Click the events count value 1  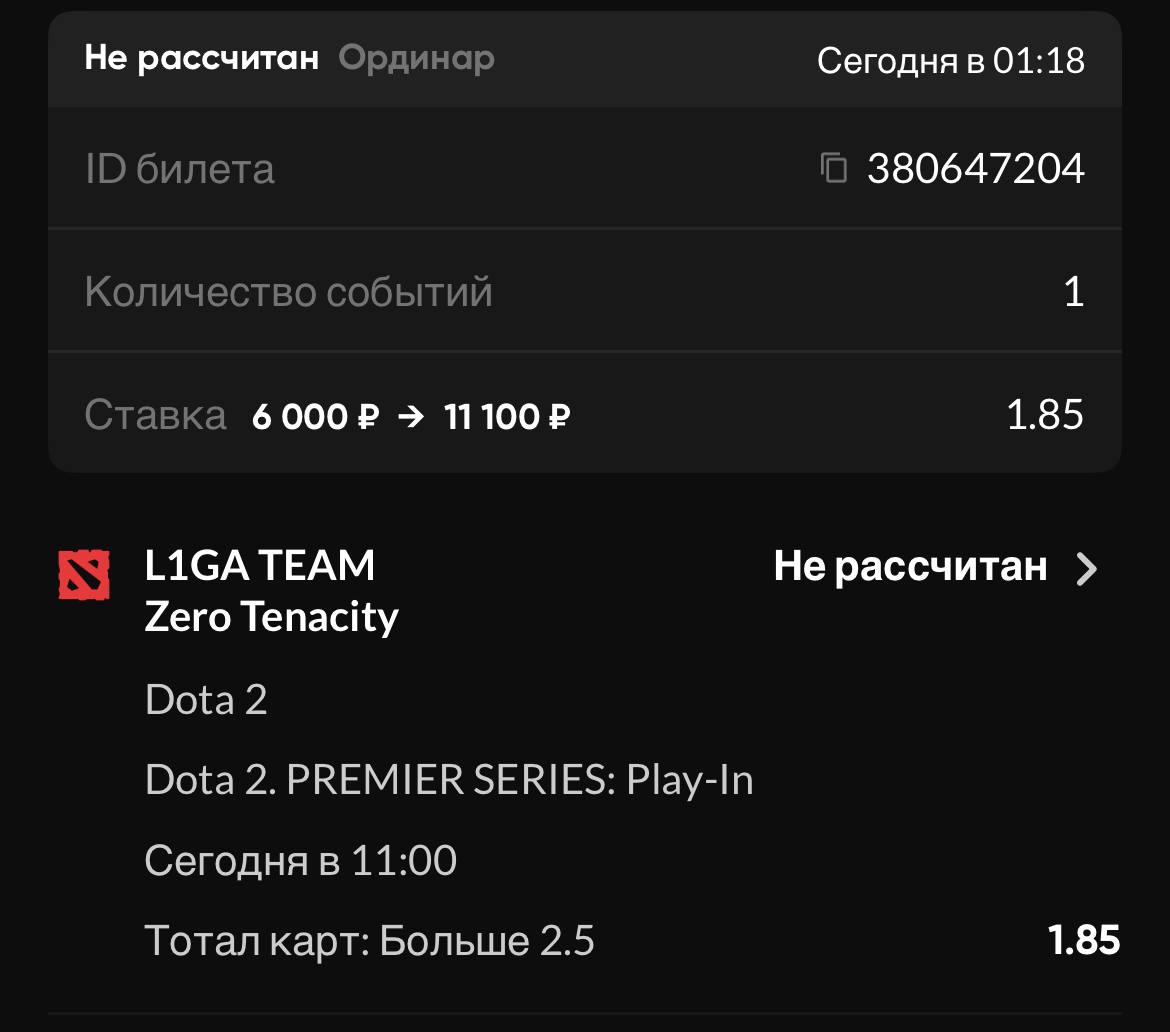tap(1073, 292)
